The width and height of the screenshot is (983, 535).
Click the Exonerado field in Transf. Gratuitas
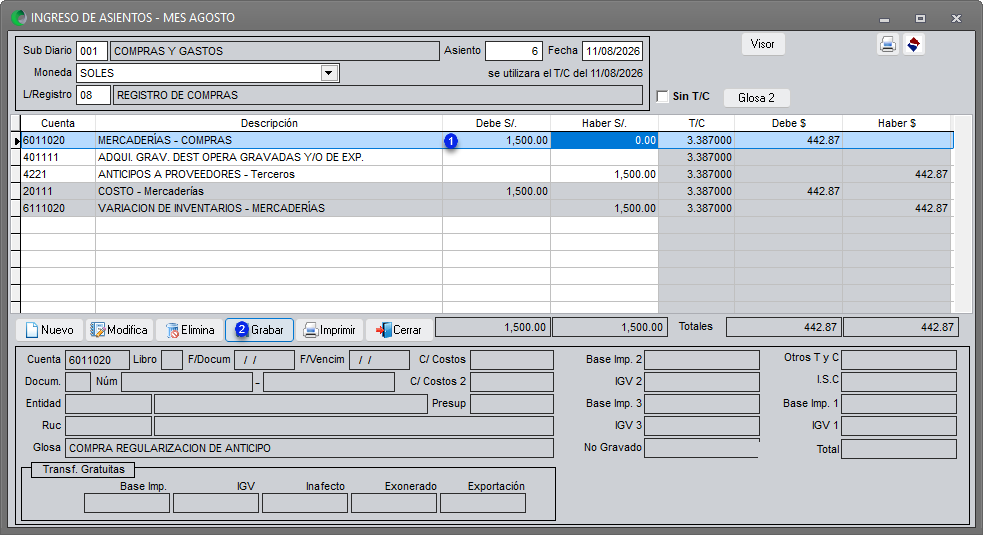394,503
